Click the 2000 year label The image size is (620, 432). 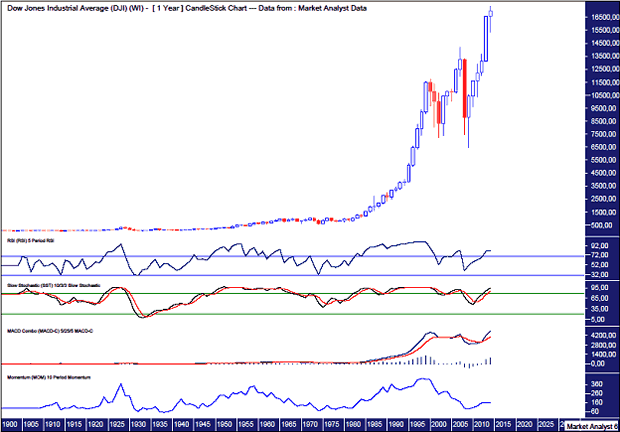click(x=439, y=424)
